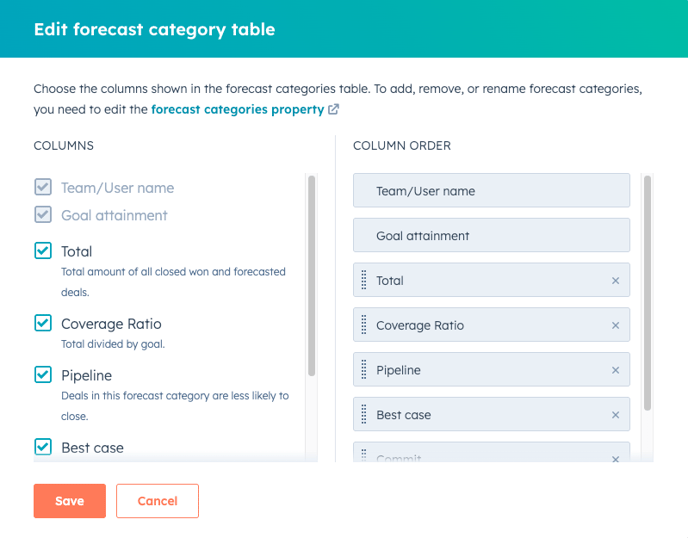
Task: Click drag handle on Pipeline item
Action: point(364,369)
